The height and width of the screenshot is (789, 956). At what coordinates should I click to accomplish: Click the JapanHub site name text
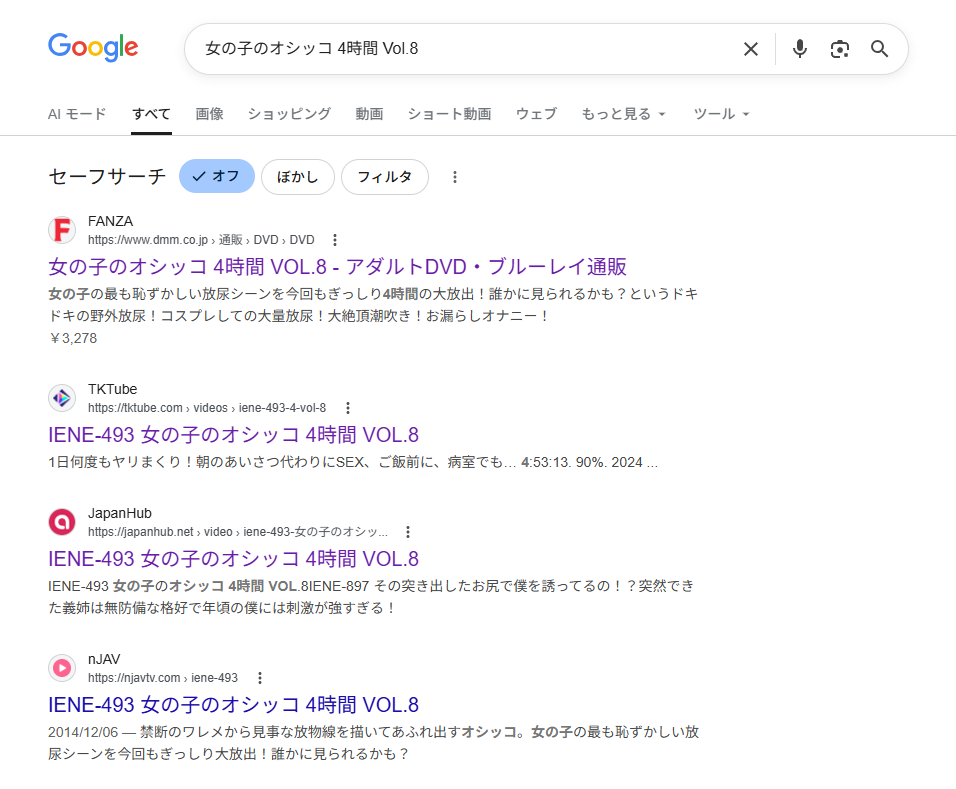click(120, 513)
